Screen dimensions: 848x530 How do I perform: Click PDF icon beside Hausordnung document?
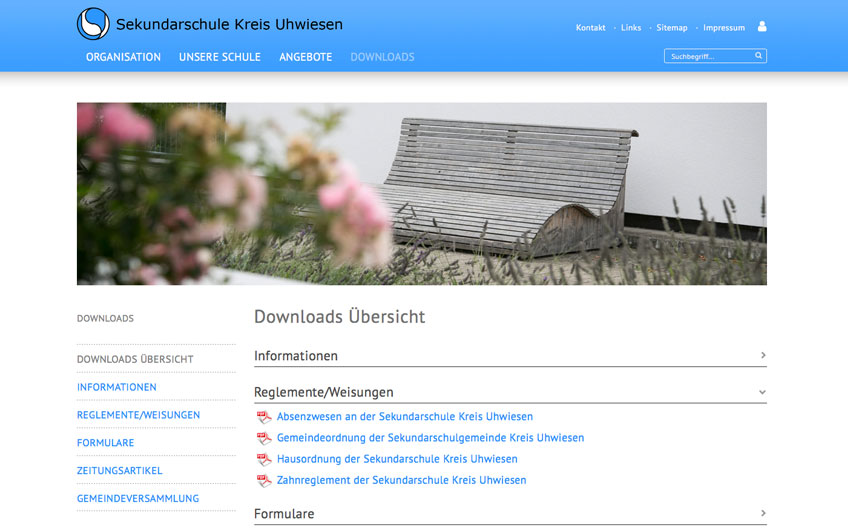(x=264, y=459)
